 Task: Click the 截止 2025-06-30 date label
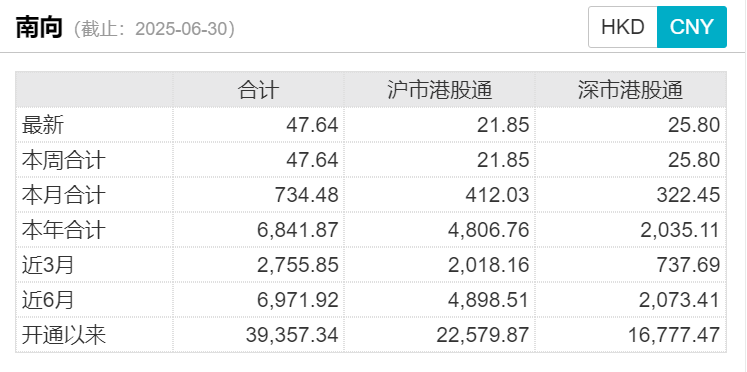154,29
